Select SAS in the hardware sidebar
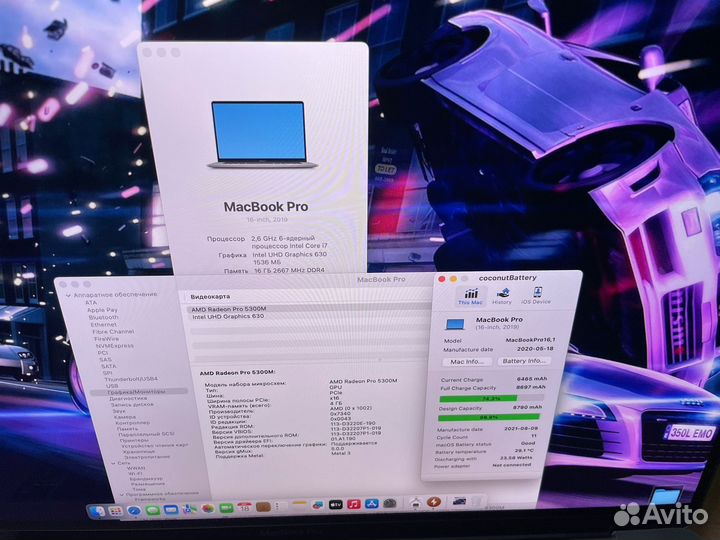This screenshot has width=720, height=540. tap(105, 360)
